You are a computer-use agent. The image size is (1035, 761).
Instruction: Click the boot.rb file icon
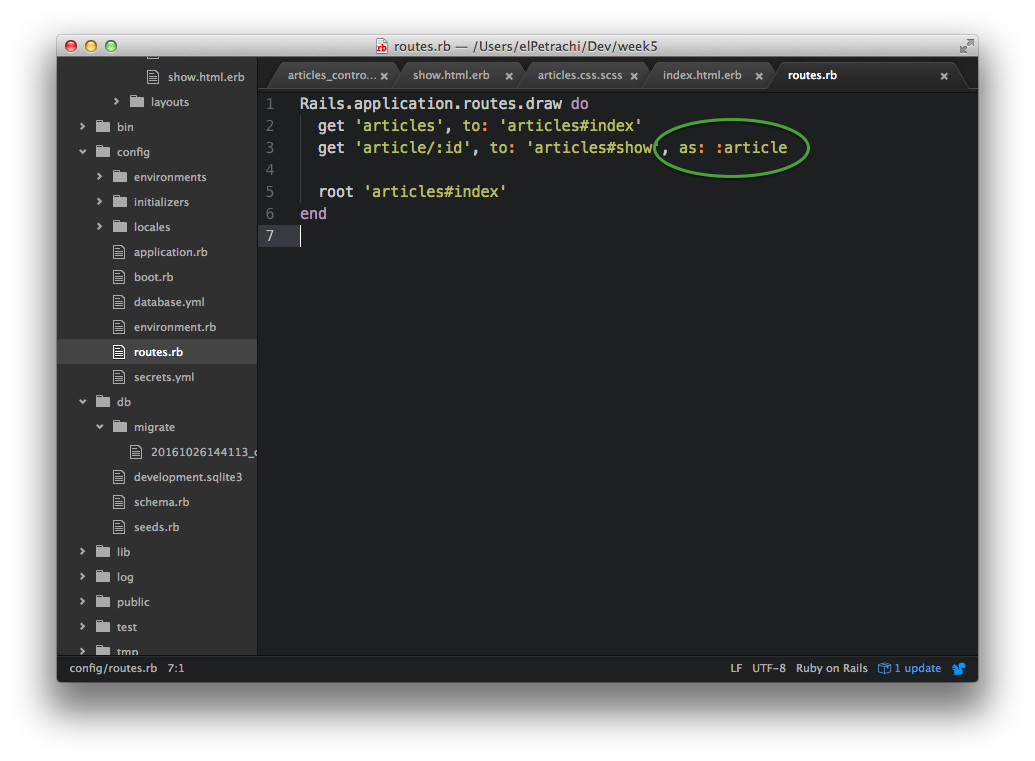pos(119,277)
